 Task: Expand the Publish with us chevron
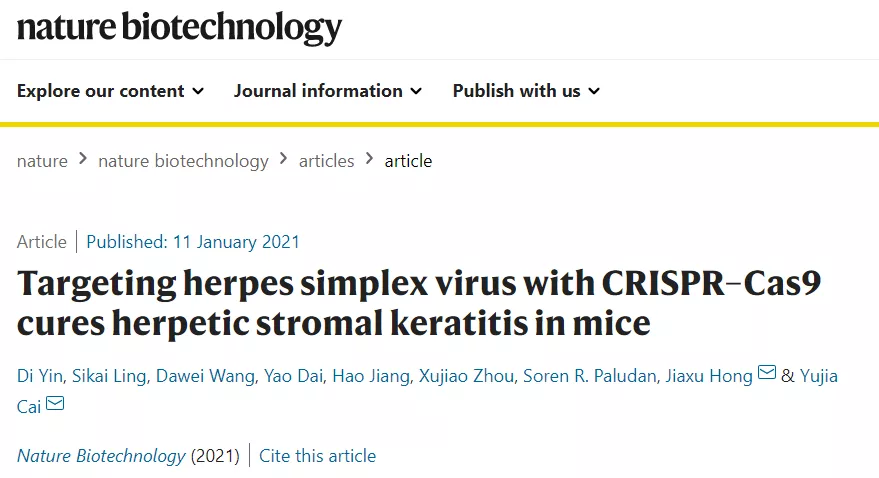pos(594,91)
